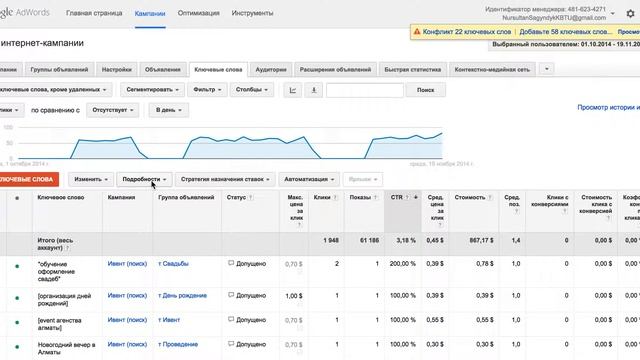Click red КЛЮЧЕВЫЕ СЛОВА add button

pos(29,179)
